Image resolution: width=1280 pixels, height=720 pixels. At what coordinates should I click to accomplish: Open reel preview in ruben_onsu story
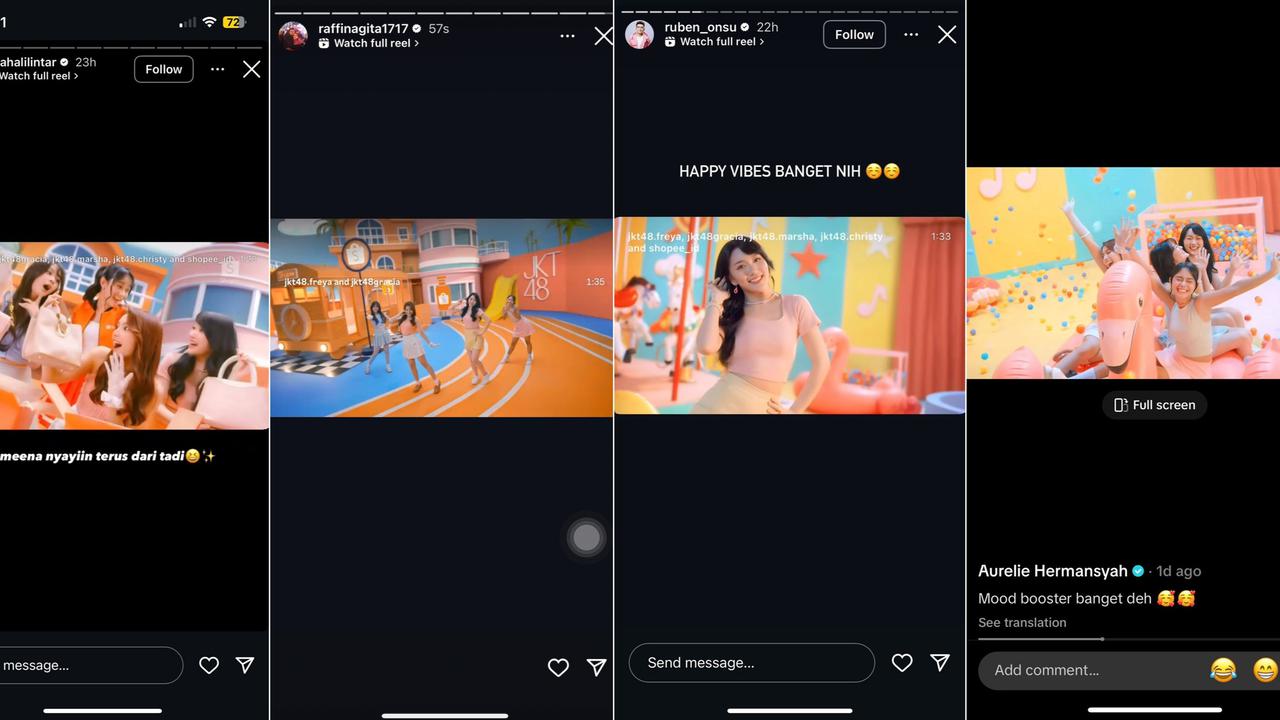click(790, 315)
